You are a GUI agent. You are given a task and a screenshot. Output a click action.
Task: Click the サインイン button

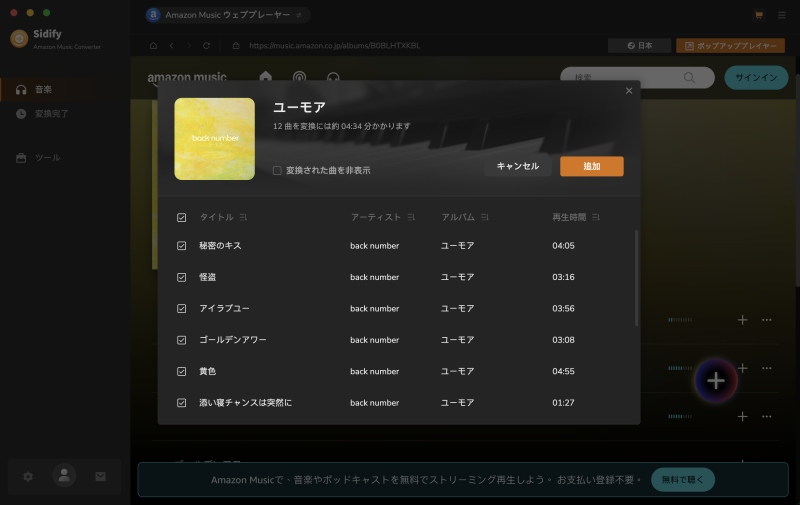(x=756, y=78)
